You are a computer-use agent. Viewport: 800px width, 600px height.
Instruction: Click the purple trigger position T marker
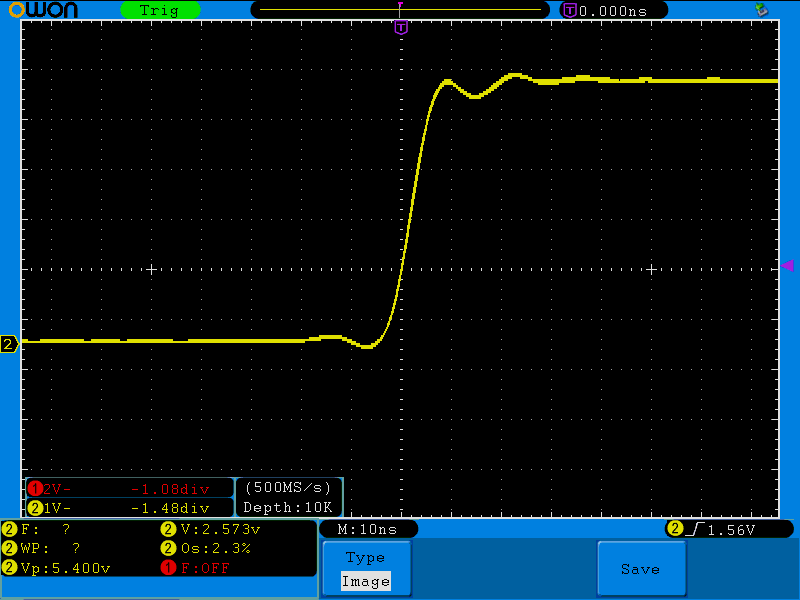[401, 27]
